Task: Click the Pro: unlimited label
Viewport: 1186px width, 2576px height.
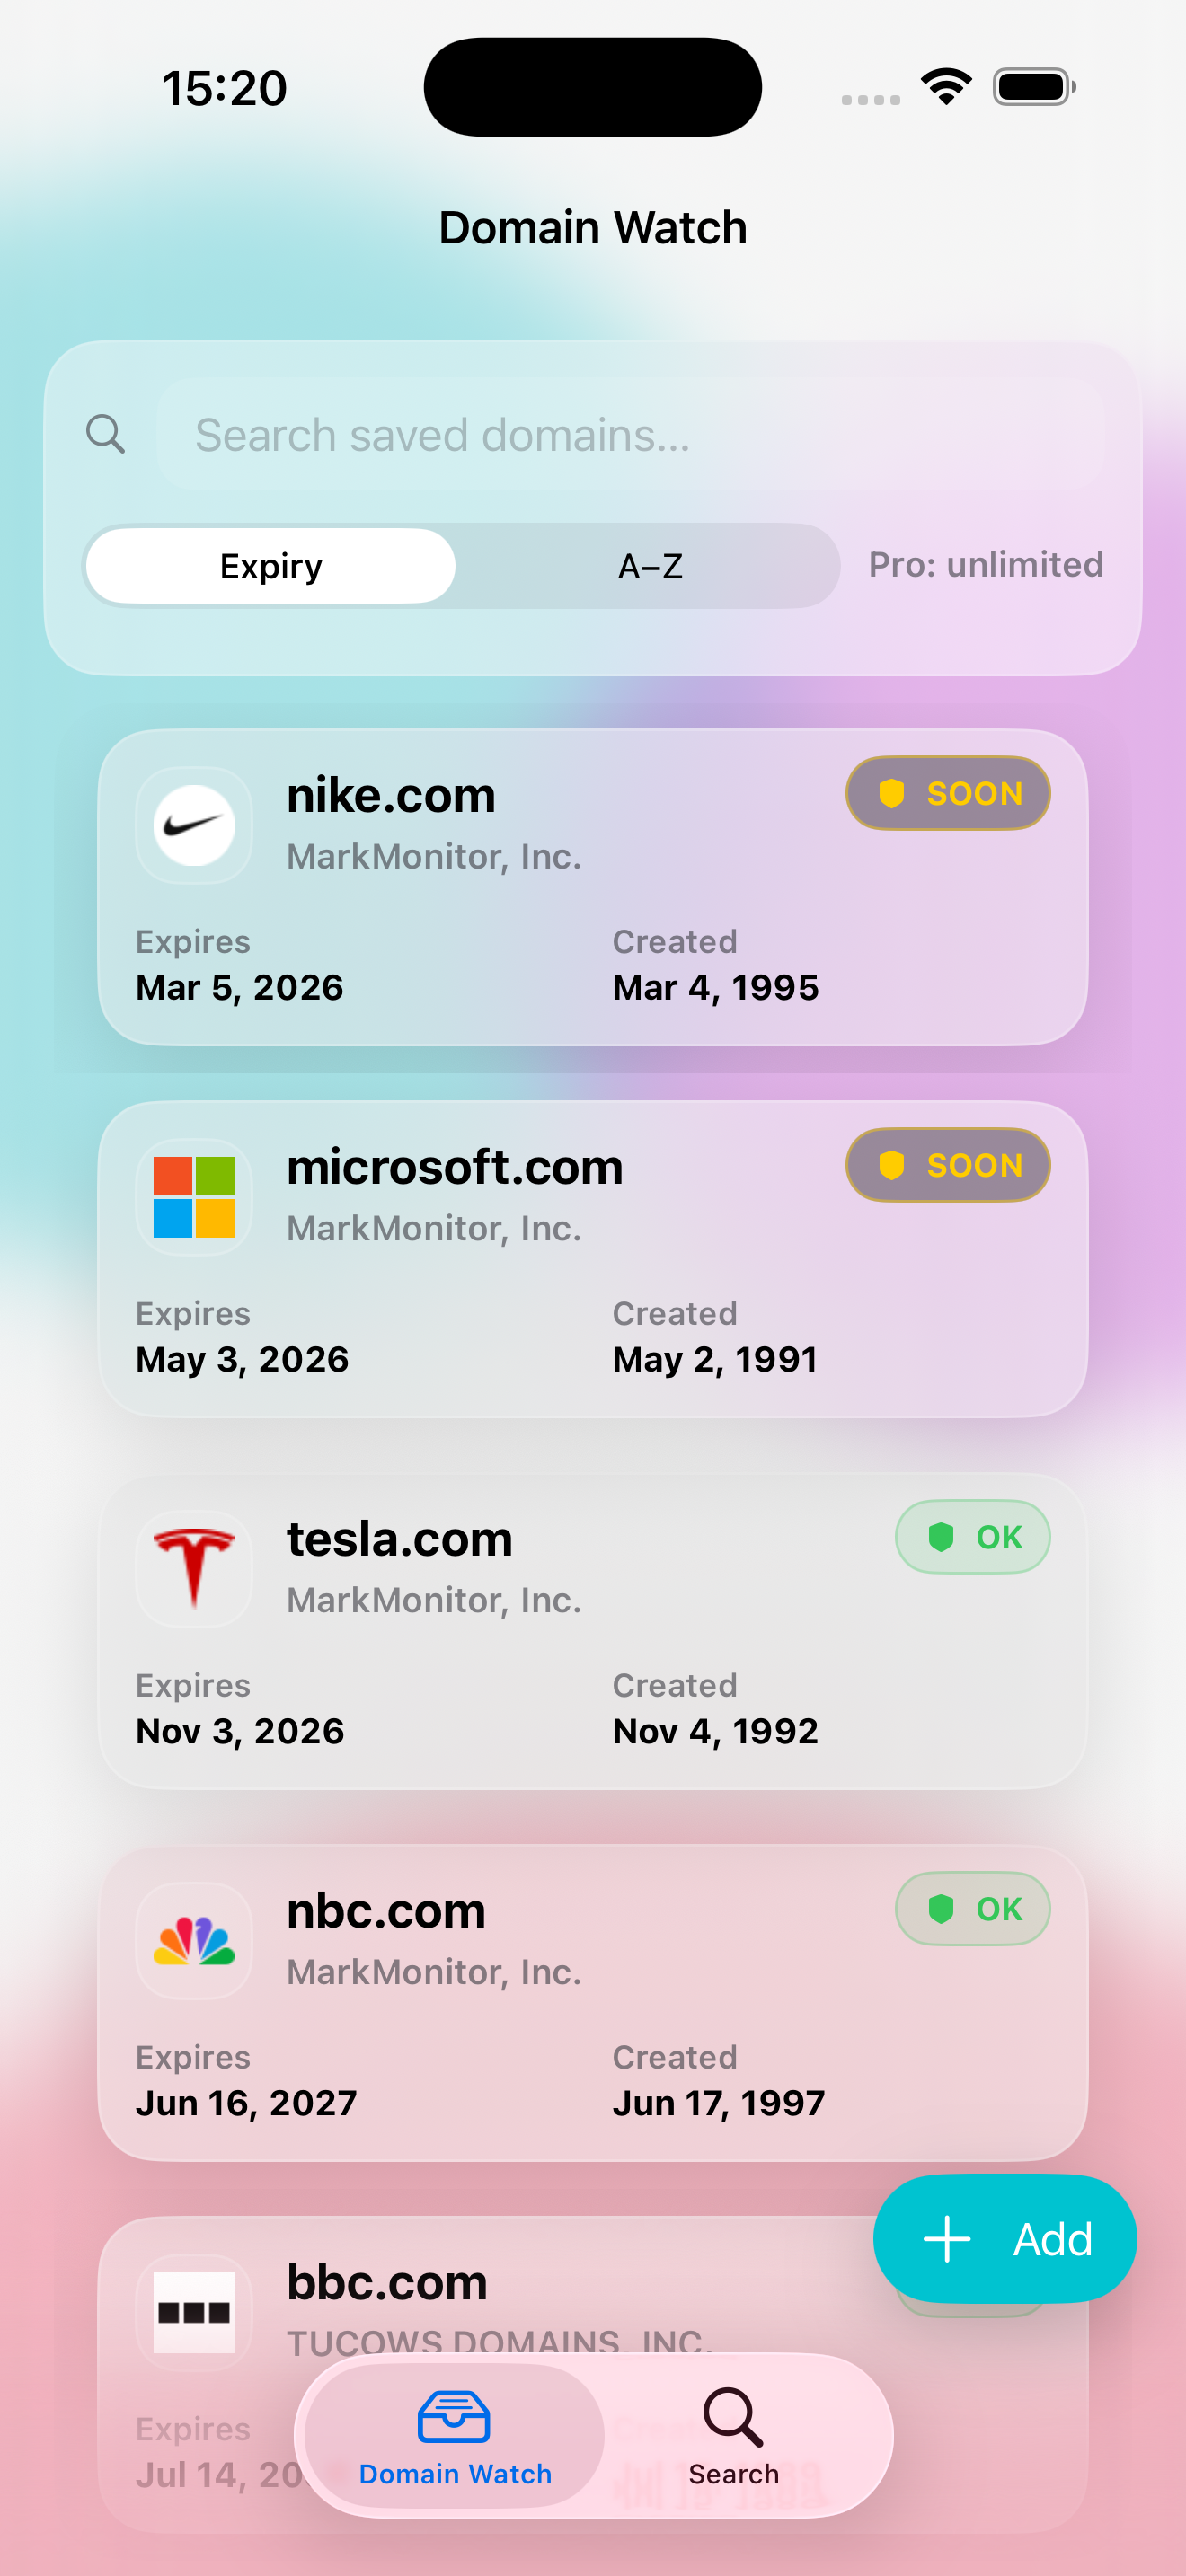Action: (x=986, y=565)
